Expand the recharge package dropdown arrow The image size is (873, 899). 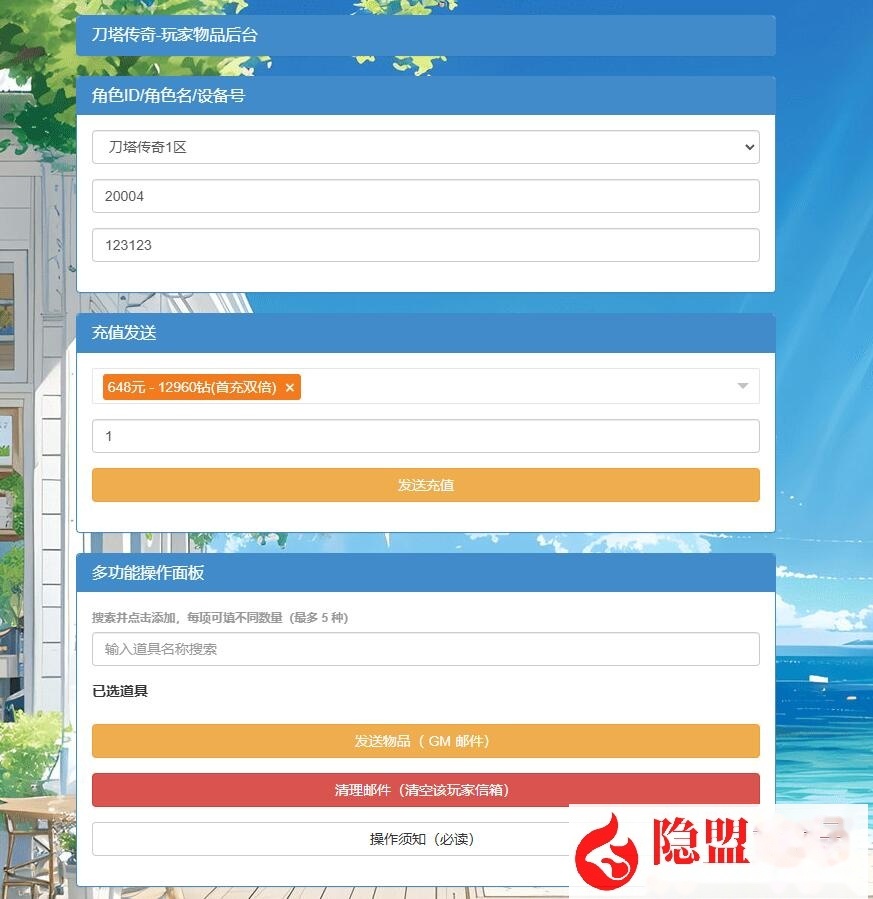742,386
